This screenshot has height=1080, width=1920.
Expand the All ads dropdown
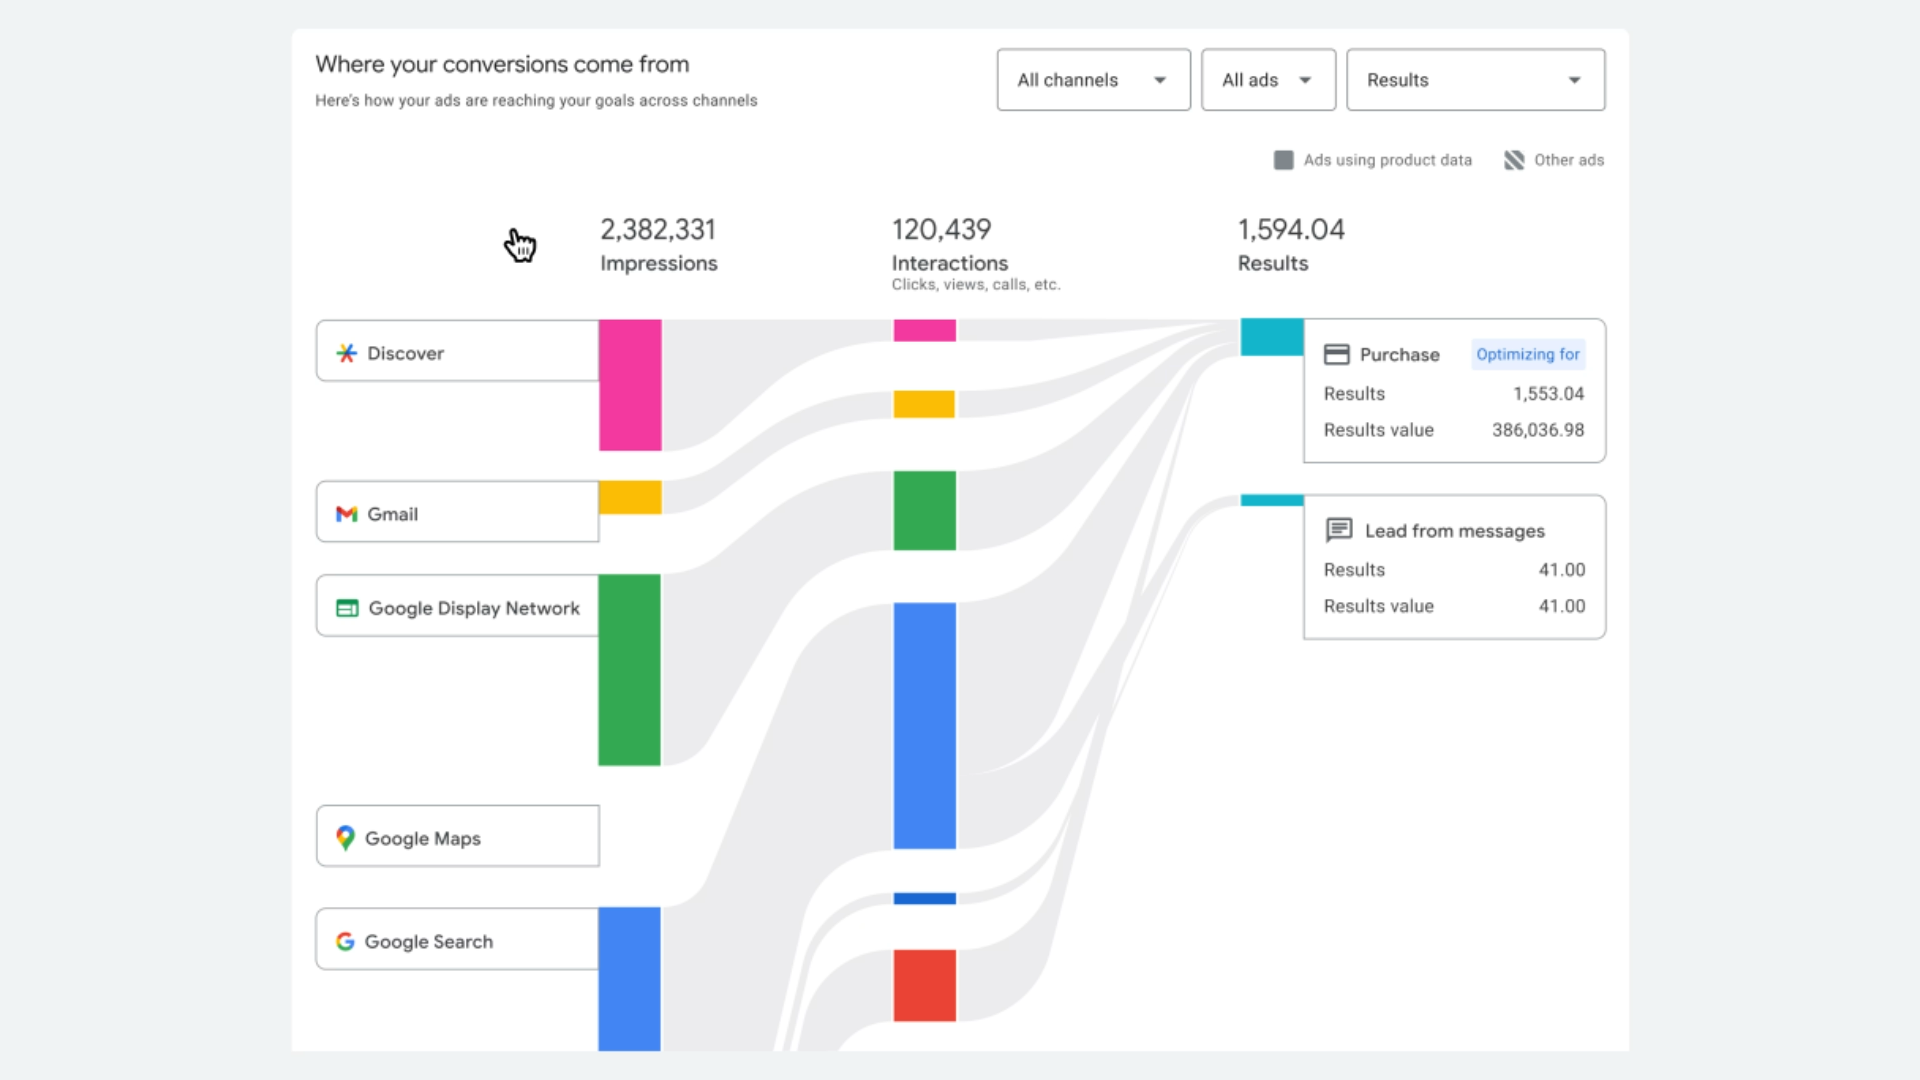point(1267,80)
